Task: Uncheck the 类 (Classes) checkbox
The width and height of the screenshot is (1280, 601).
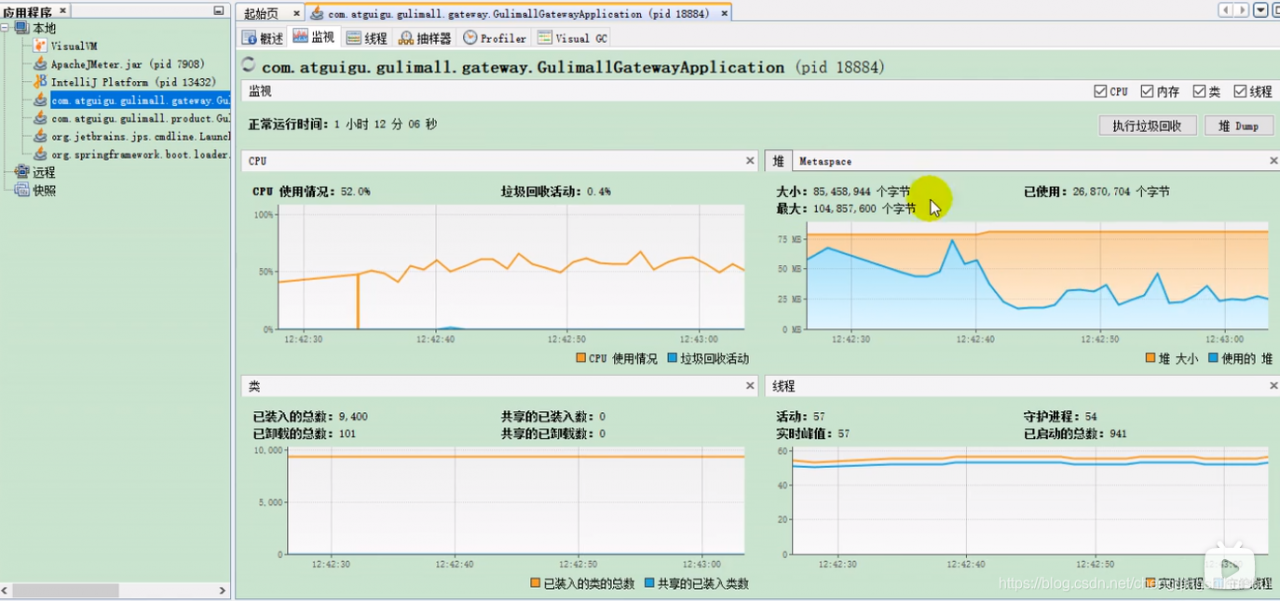Action: pos(1199,91)
